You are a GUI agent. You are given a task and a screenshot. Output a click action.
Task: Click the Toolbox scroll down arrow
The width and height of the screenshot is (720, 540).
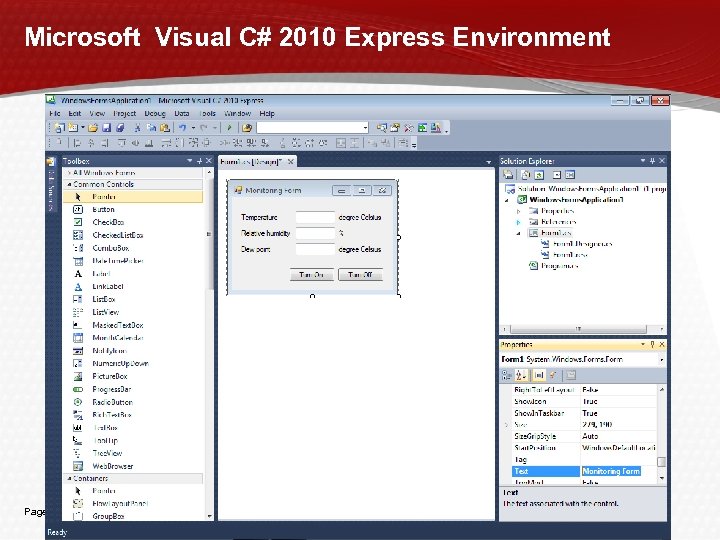point(209,516)
